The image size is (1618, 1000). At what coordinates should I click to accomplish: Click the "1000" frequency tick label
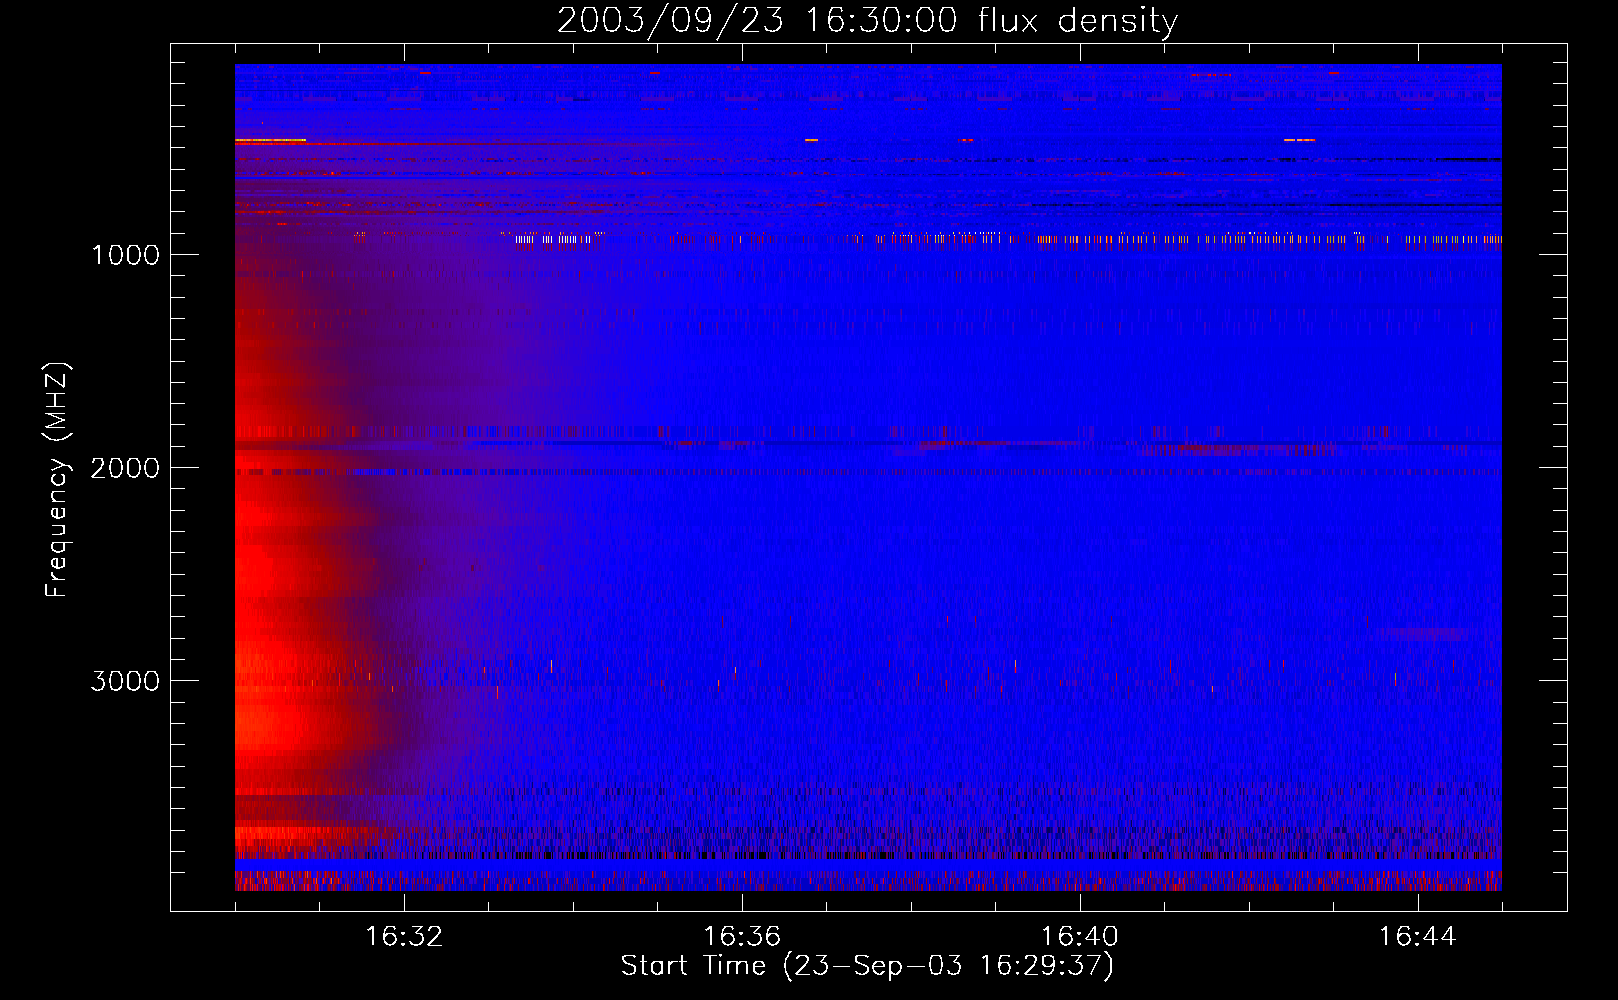(x=125, y=255)
